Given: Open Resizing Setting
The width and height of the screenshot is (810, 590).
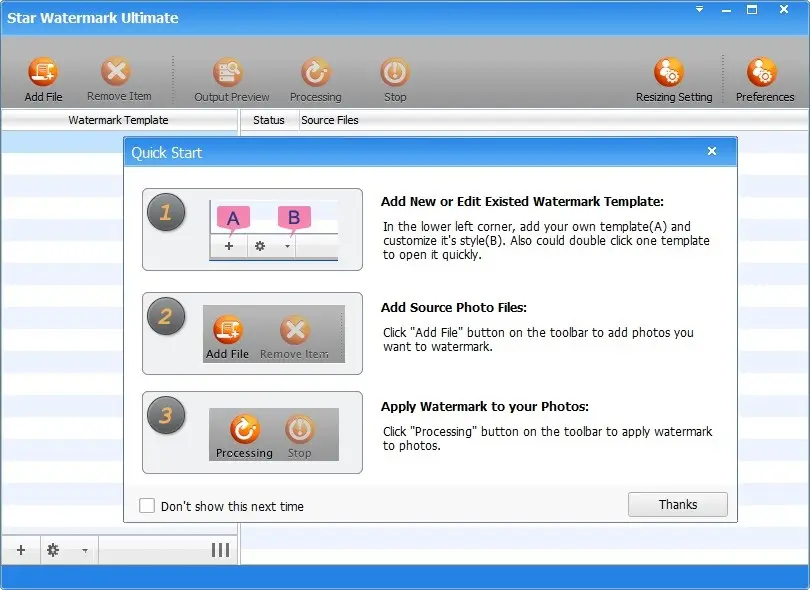Looking at the screenshot, I should point(674,80).
